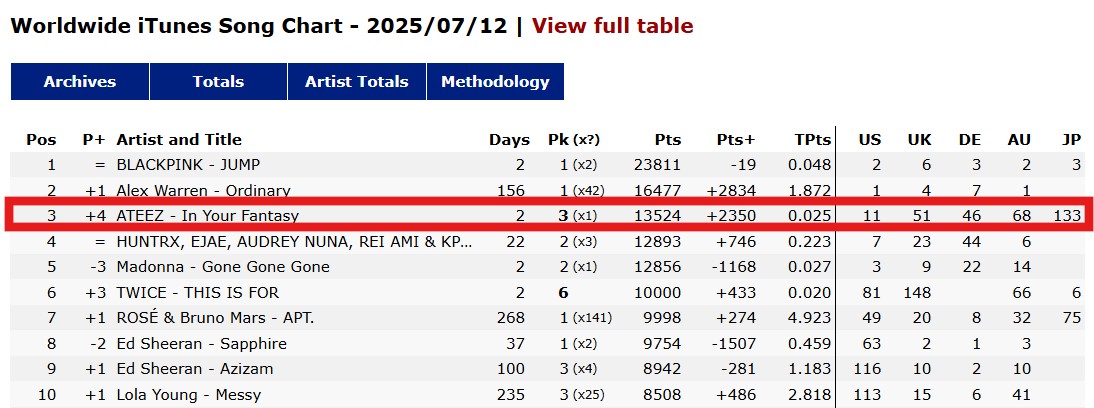Image resolution: width=1094 pixels, height=408 pixels.
Task: Open the Totals tab
Action: click(x=218, y=82)
